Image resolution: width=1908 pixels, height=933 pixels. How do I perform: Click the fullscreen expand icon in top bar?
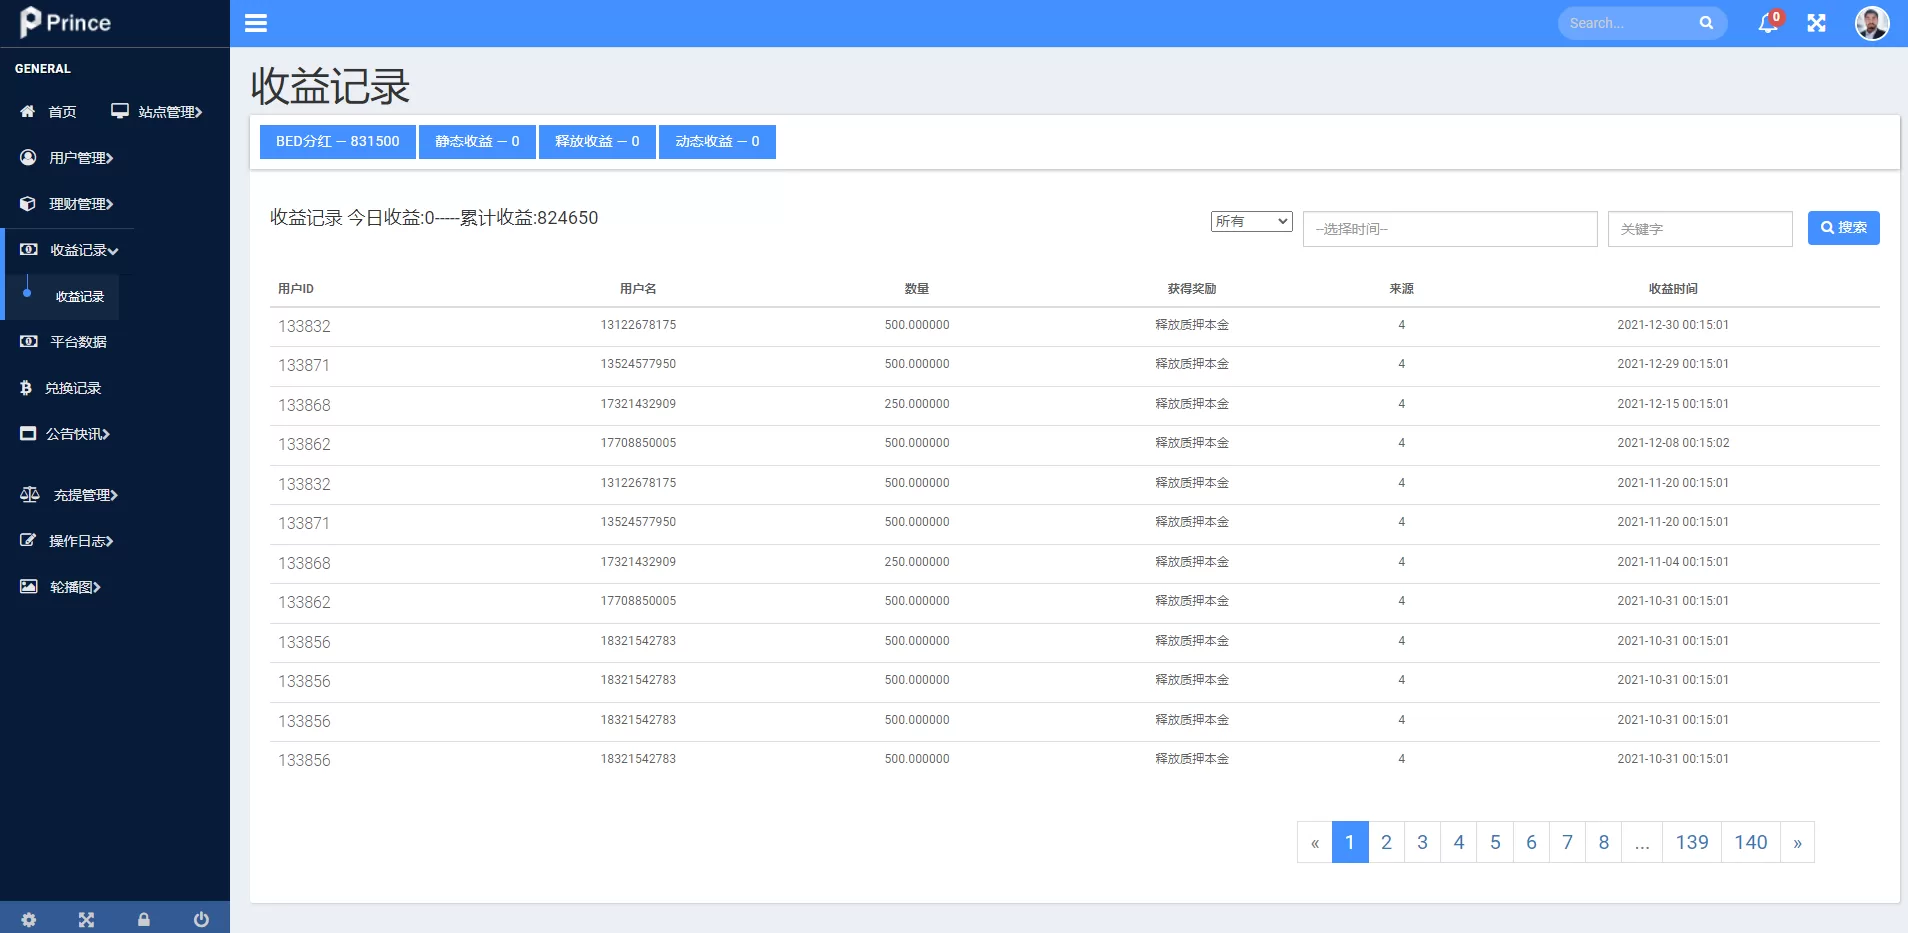(x=1818, y=22)
